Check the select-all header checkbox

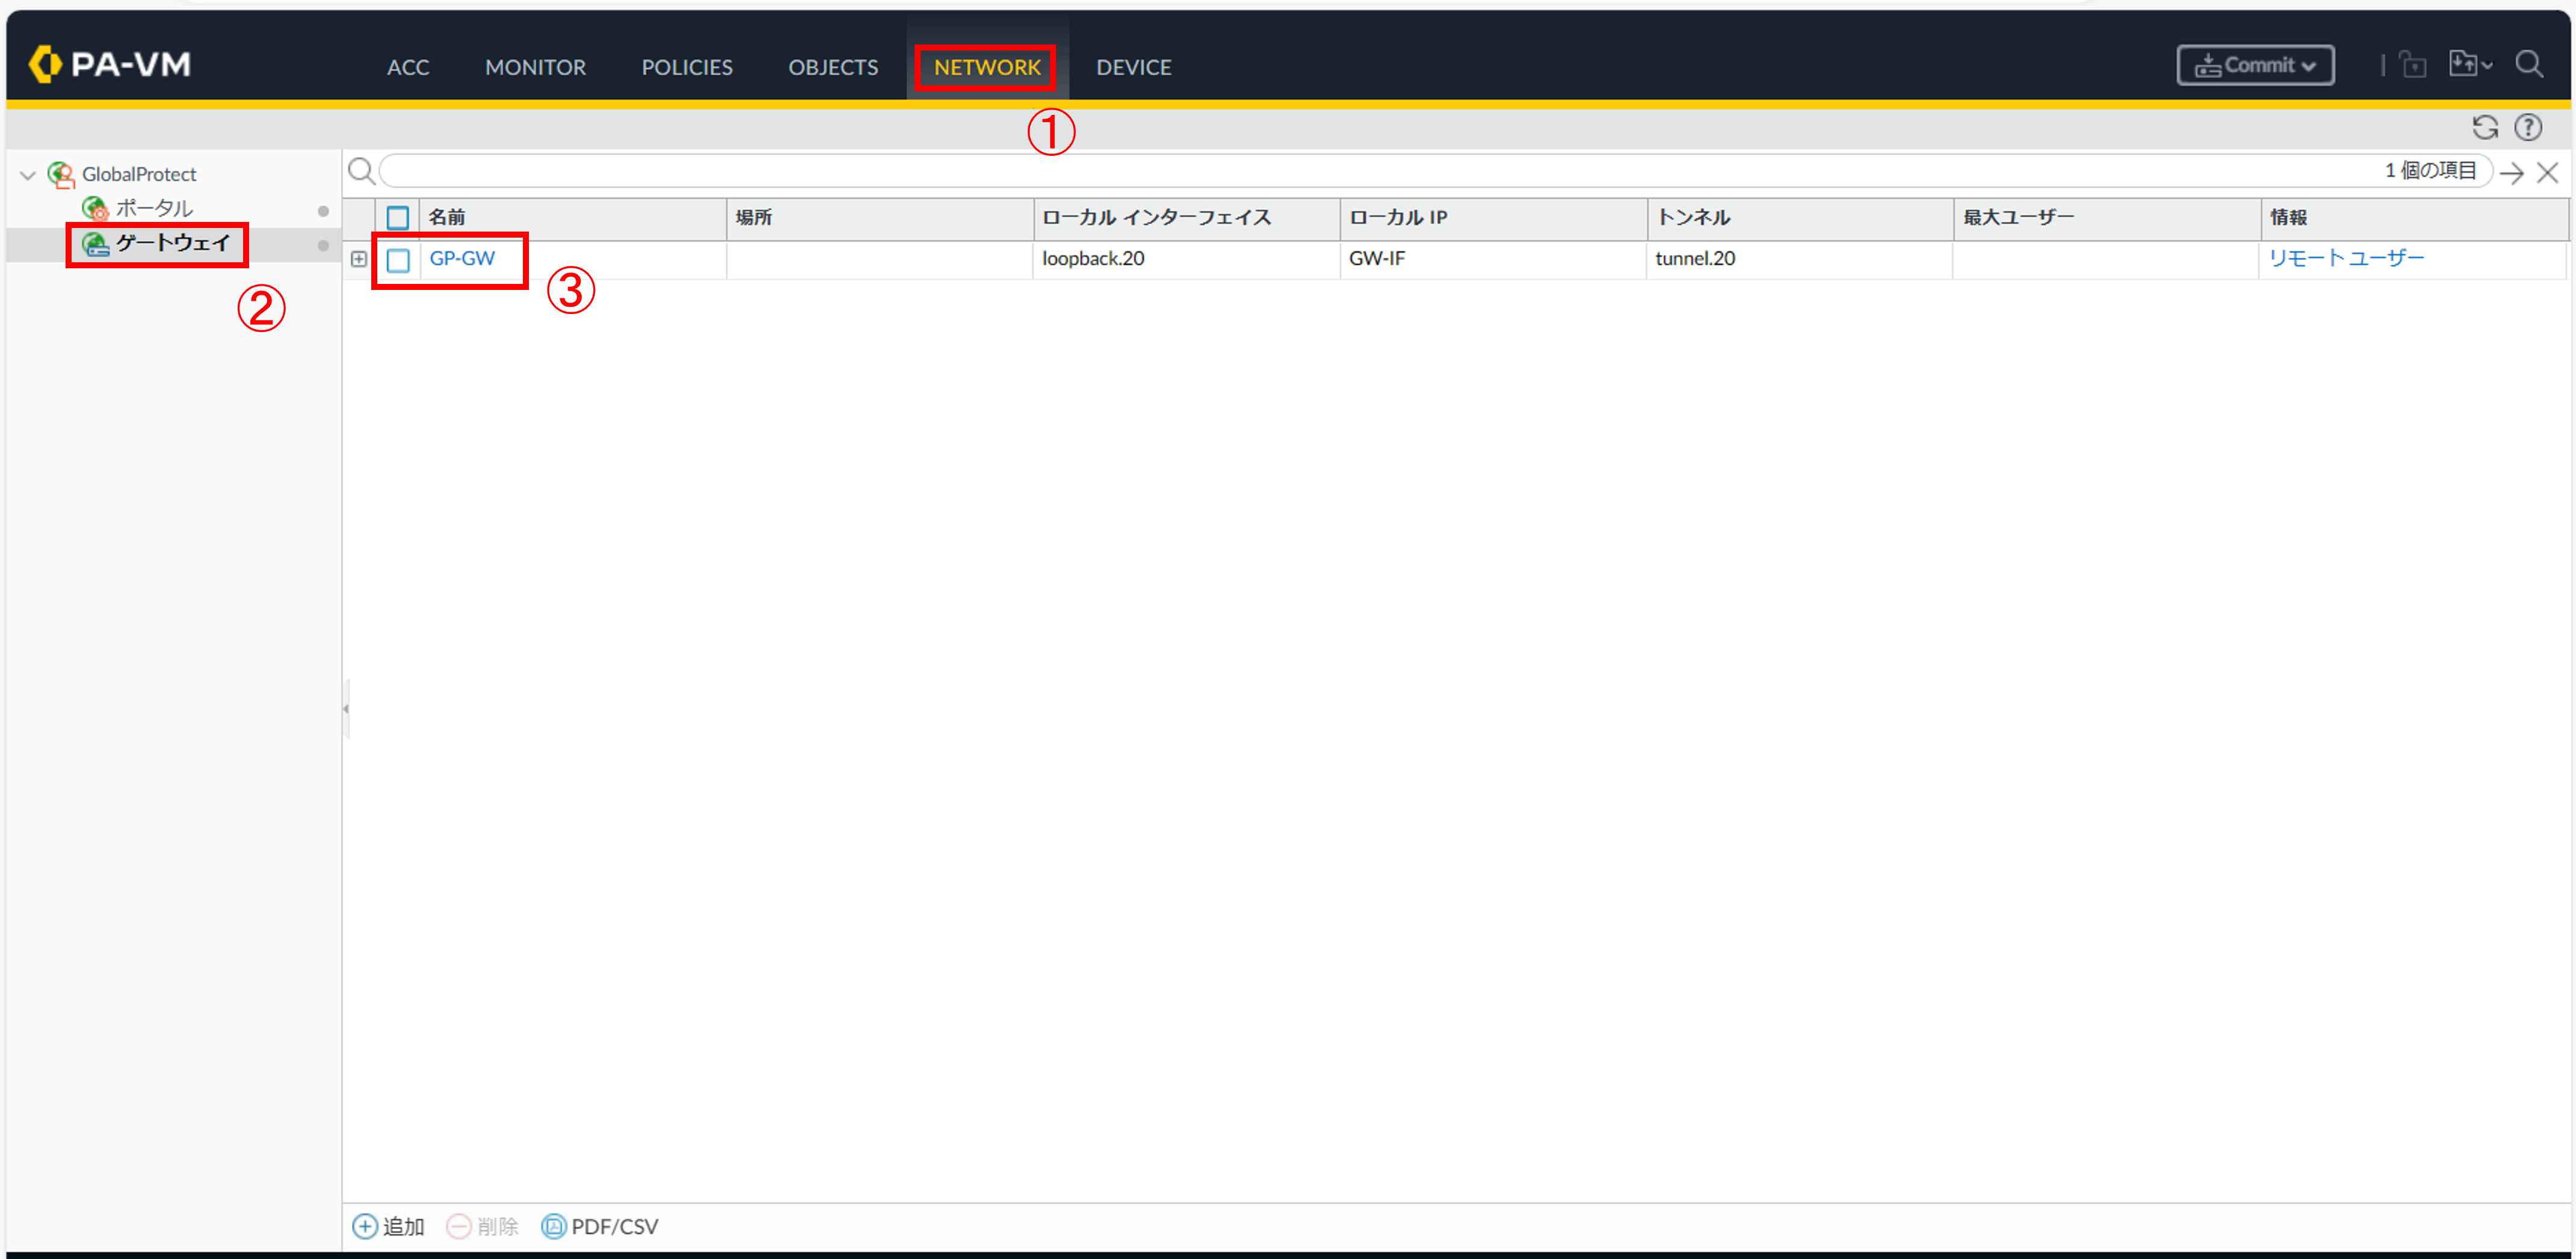coord(398,217)
